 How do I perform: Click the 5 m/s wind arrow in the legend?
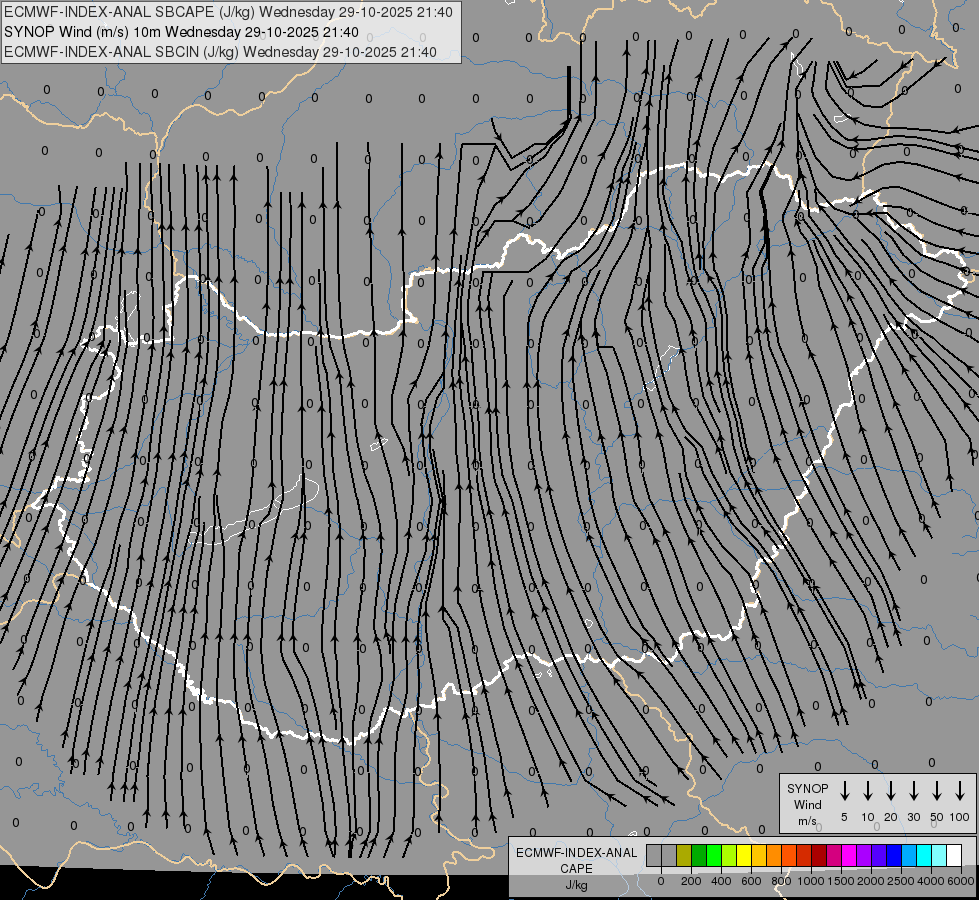844,791
